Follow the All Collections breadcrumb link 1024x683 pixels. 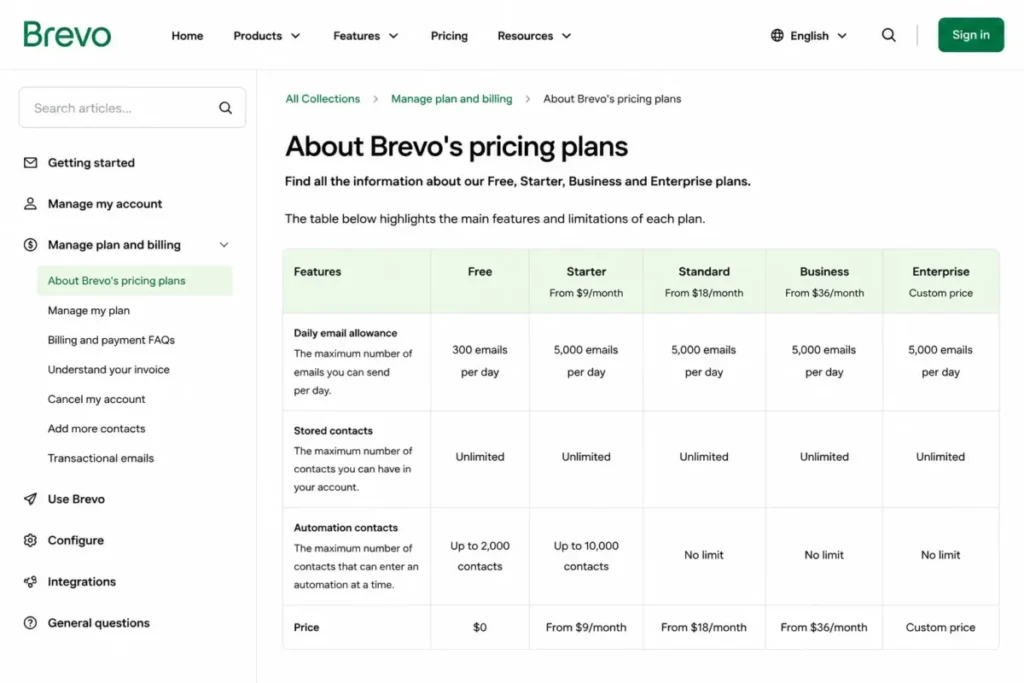[x=323, y=99]
